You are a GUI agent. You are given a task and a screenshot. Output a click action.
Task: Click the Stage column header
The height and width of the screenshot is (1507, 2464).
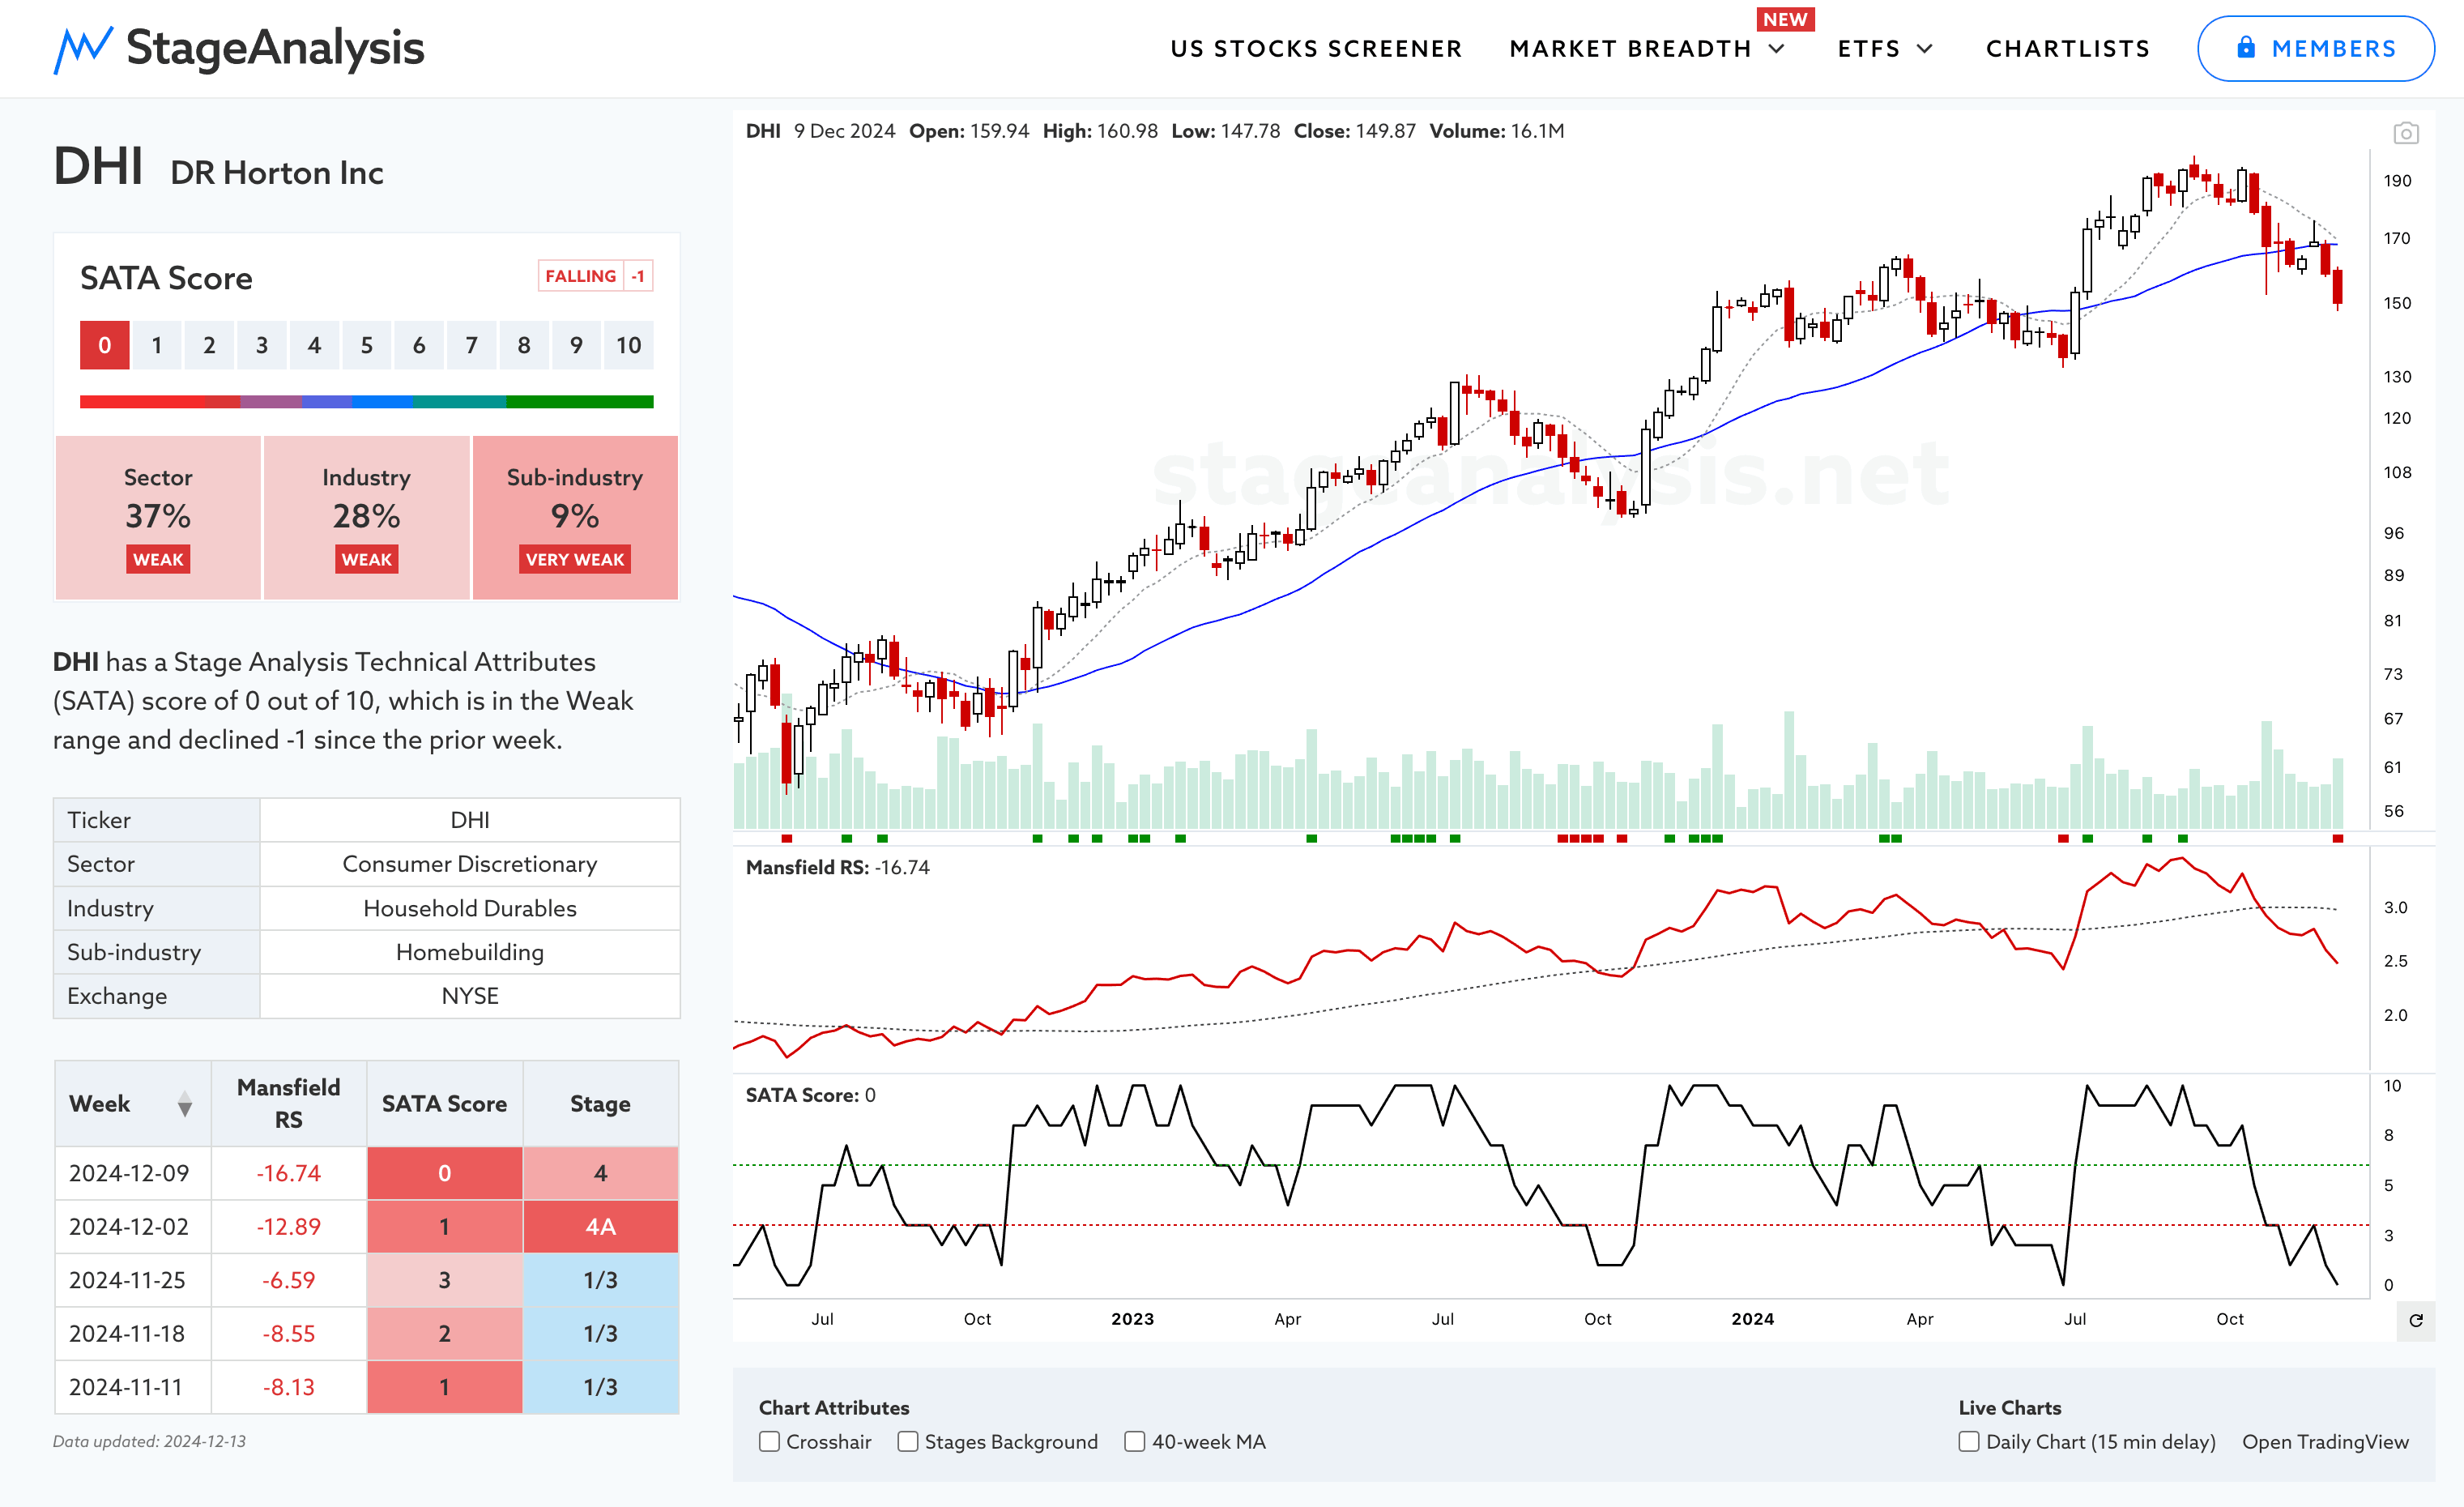click(x=600, y=1104)
